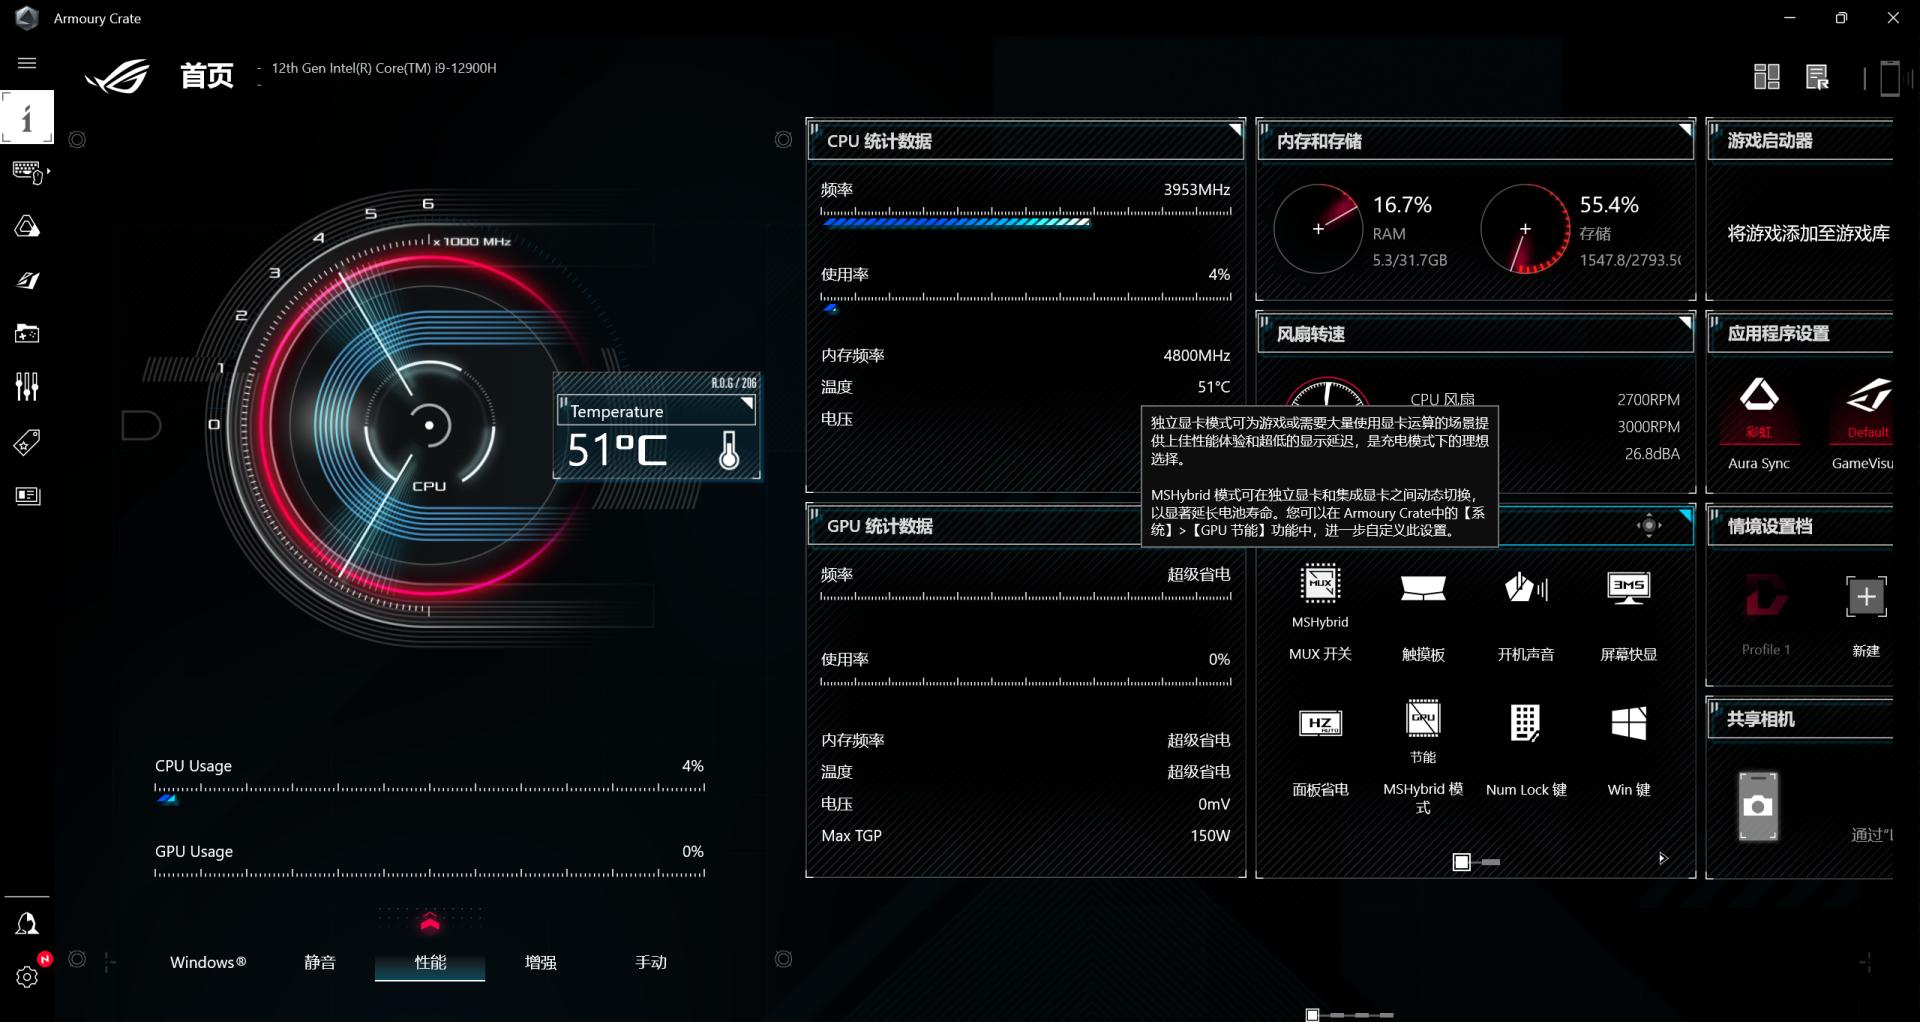
Task: Expand the CPU 统计数据 panel
Action: click(x=1237, y=128)
